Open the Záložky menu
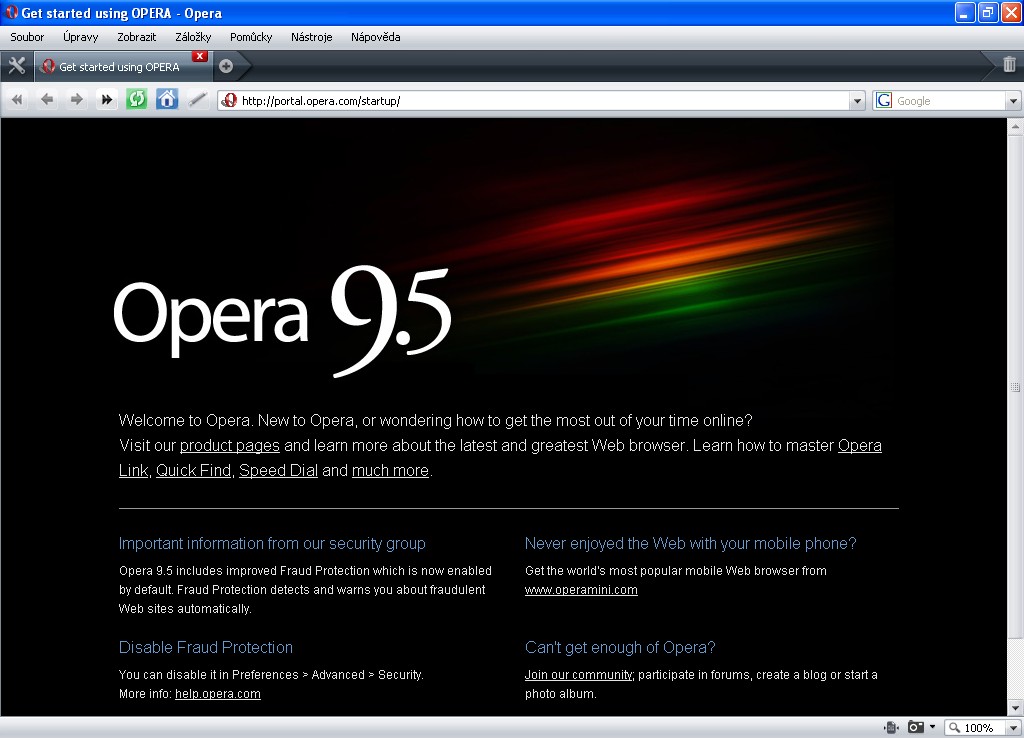The width and height of the screenshot is (1024, 738). click(193, 37)
